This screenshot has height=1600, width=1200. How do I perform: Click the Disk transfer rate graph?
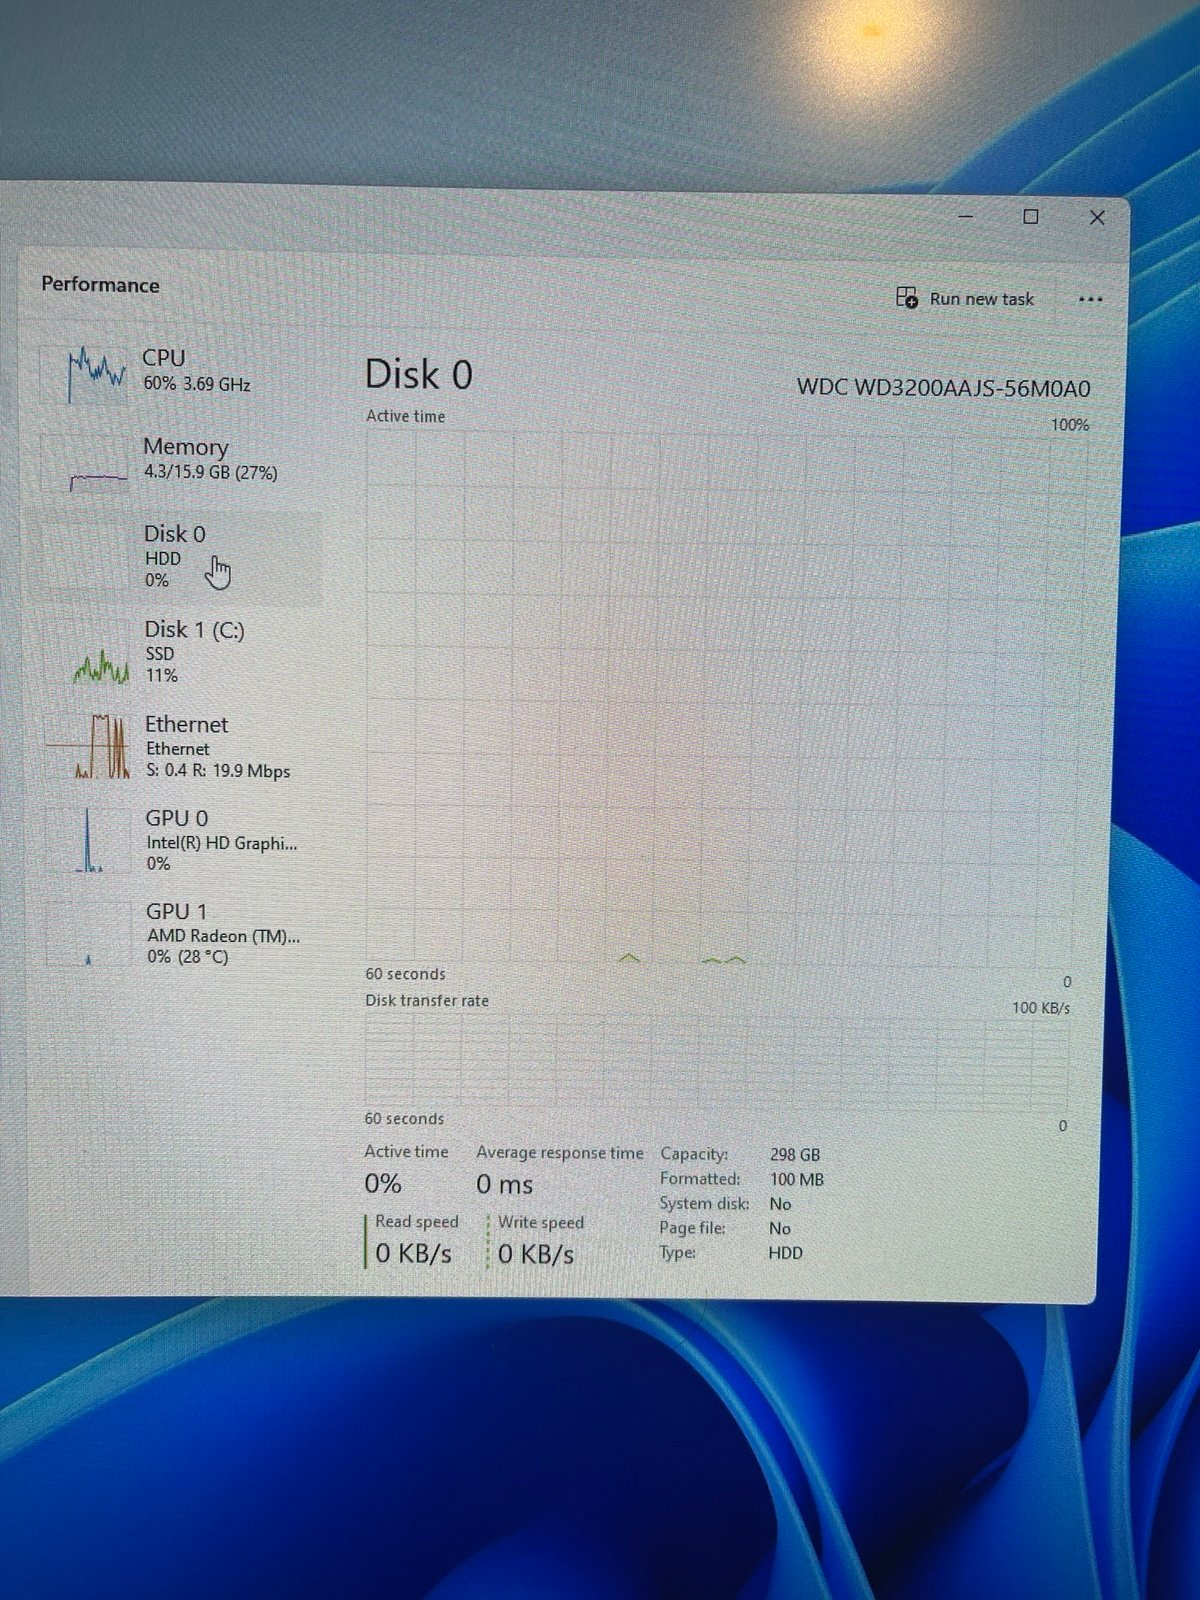point(716,1061)
